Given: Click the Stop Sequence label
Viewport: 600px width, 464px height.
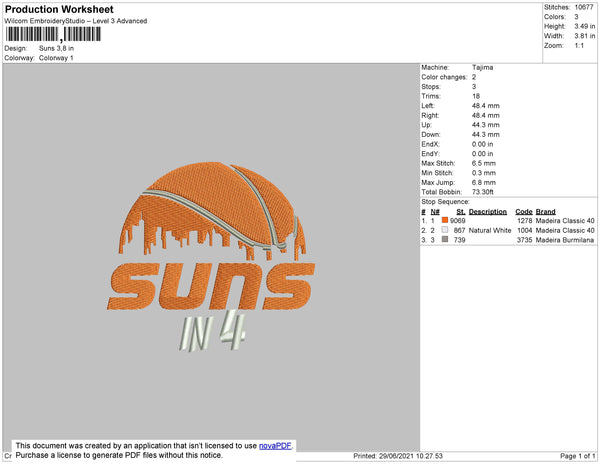Looking at the screenshot, I should (445, 202).
